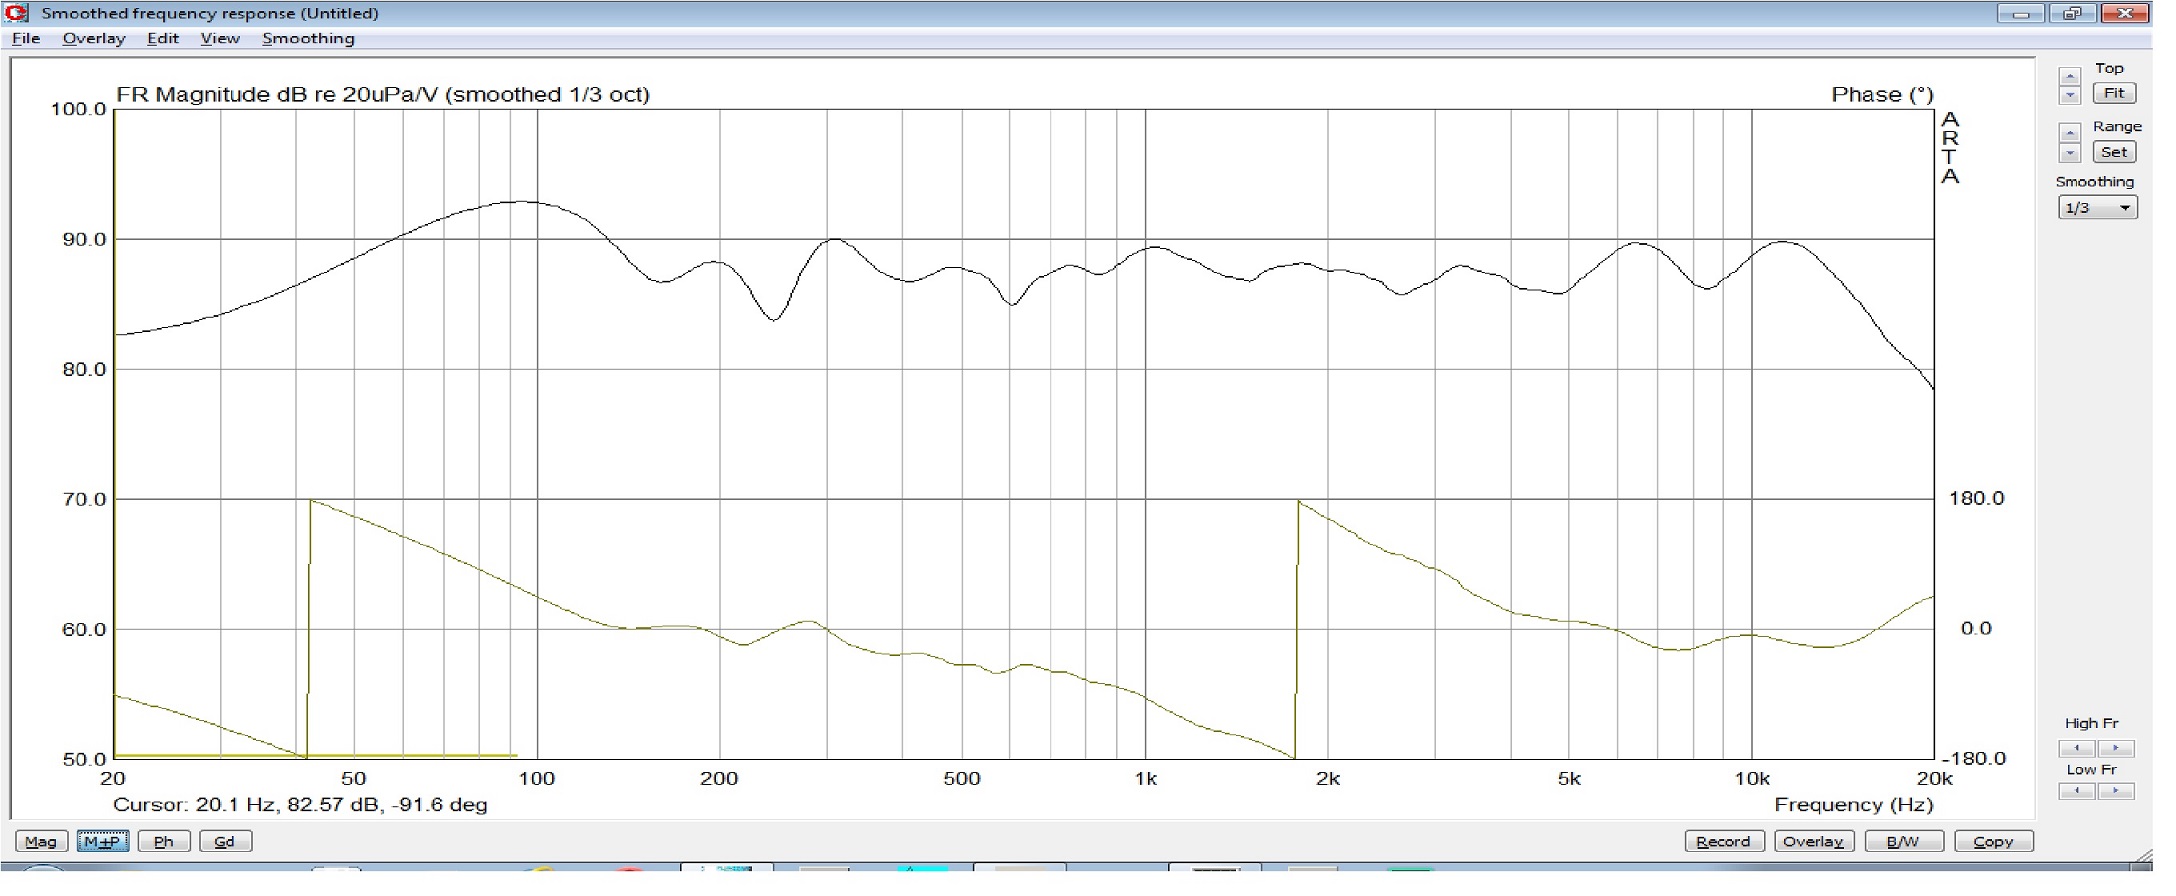The width and height of the screenshot is (2176, 896).
Task: Show group delay with Gd button
Action: tap(224, 841)
